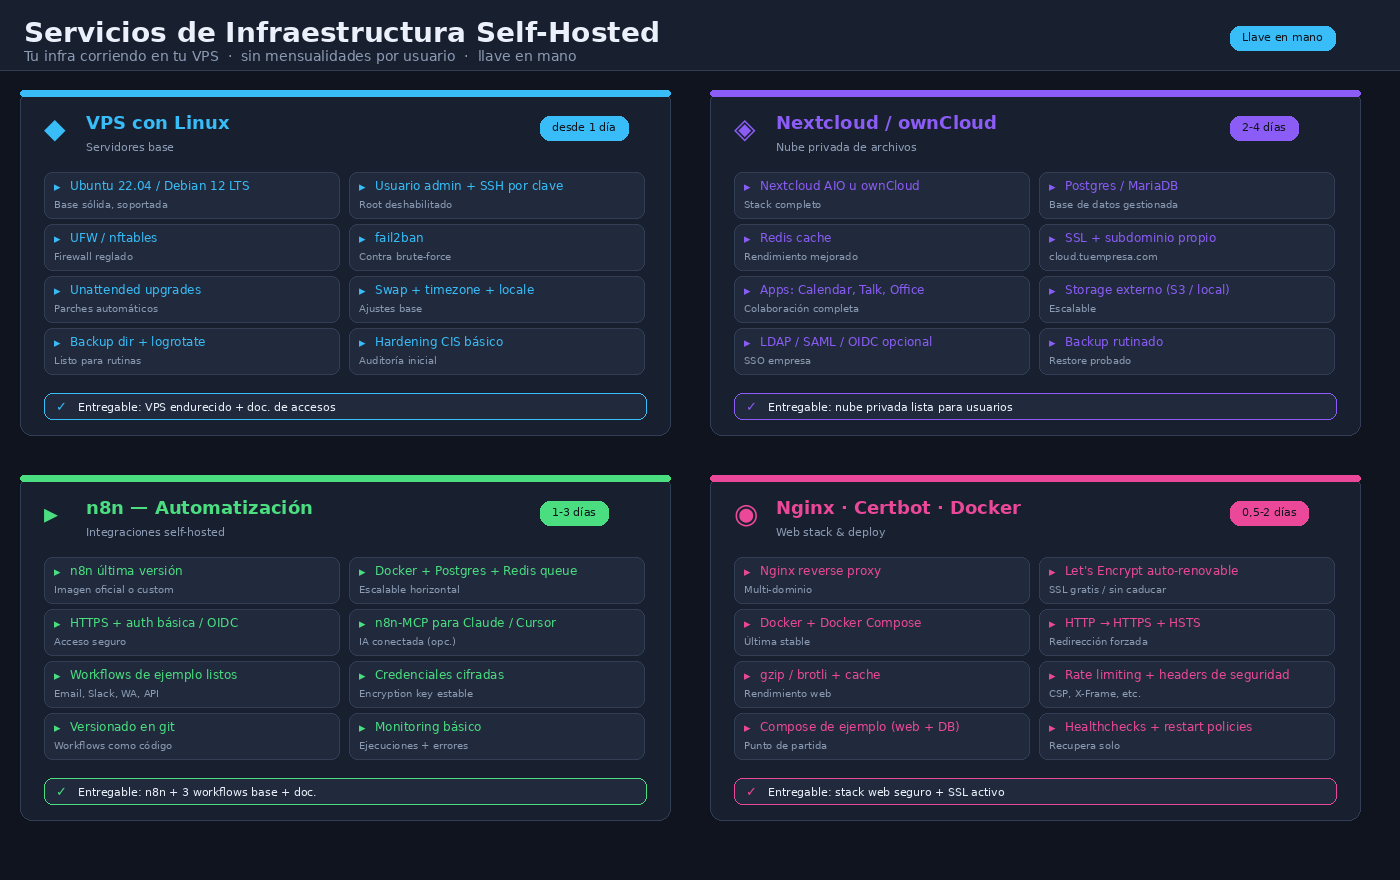Select the fail2ban card
1400x880 pixels.
(497, 247)
